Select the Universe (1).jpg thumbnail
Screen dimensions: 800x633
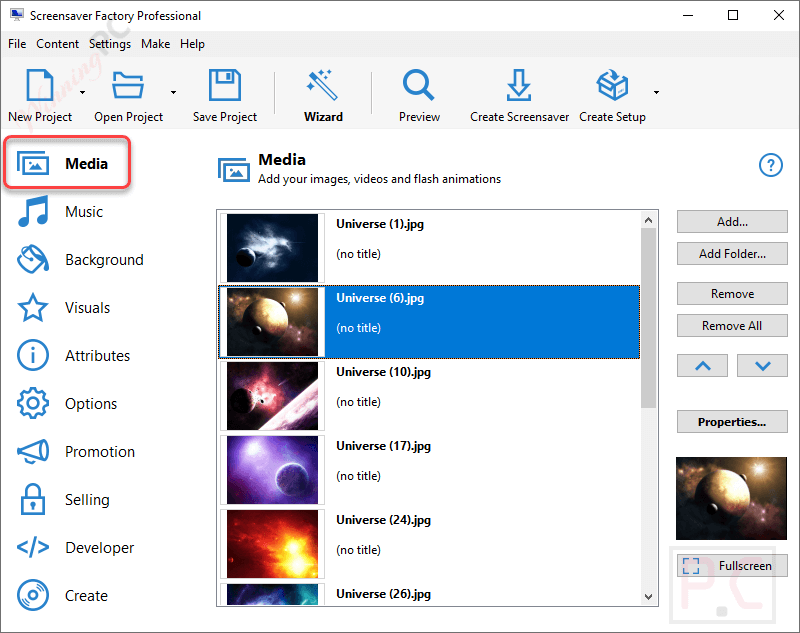point(272,248)
